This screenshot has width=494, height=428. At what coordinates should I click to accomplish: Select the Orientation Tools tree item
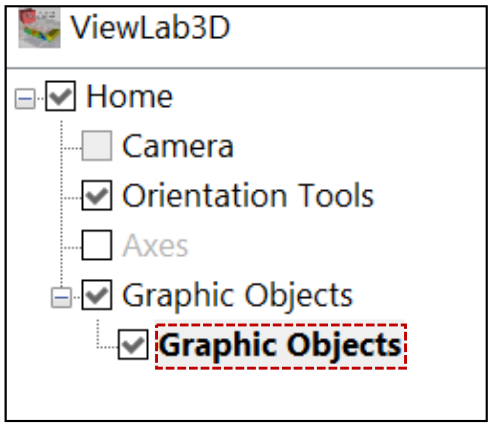(248, 196)
